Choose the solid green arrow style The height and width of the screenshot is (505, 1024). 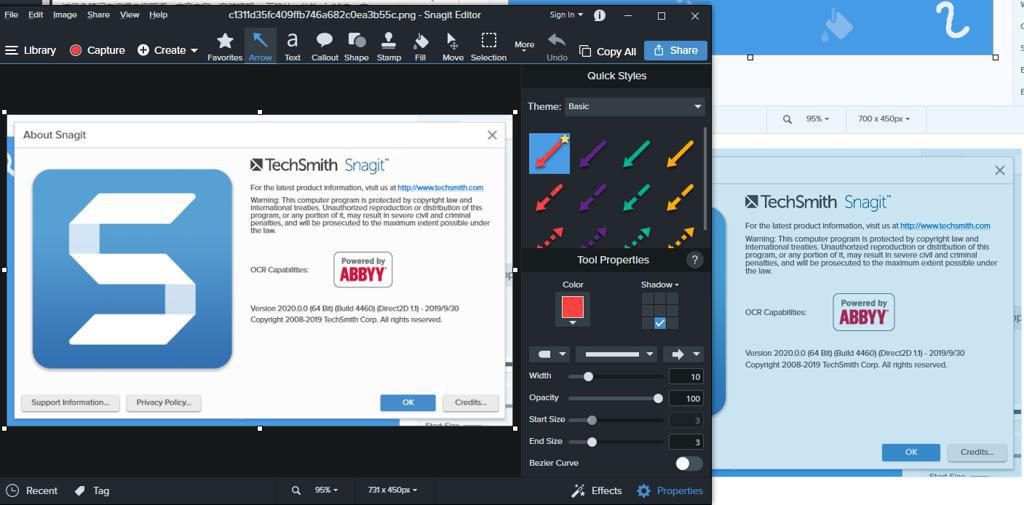tap(637, 154)
